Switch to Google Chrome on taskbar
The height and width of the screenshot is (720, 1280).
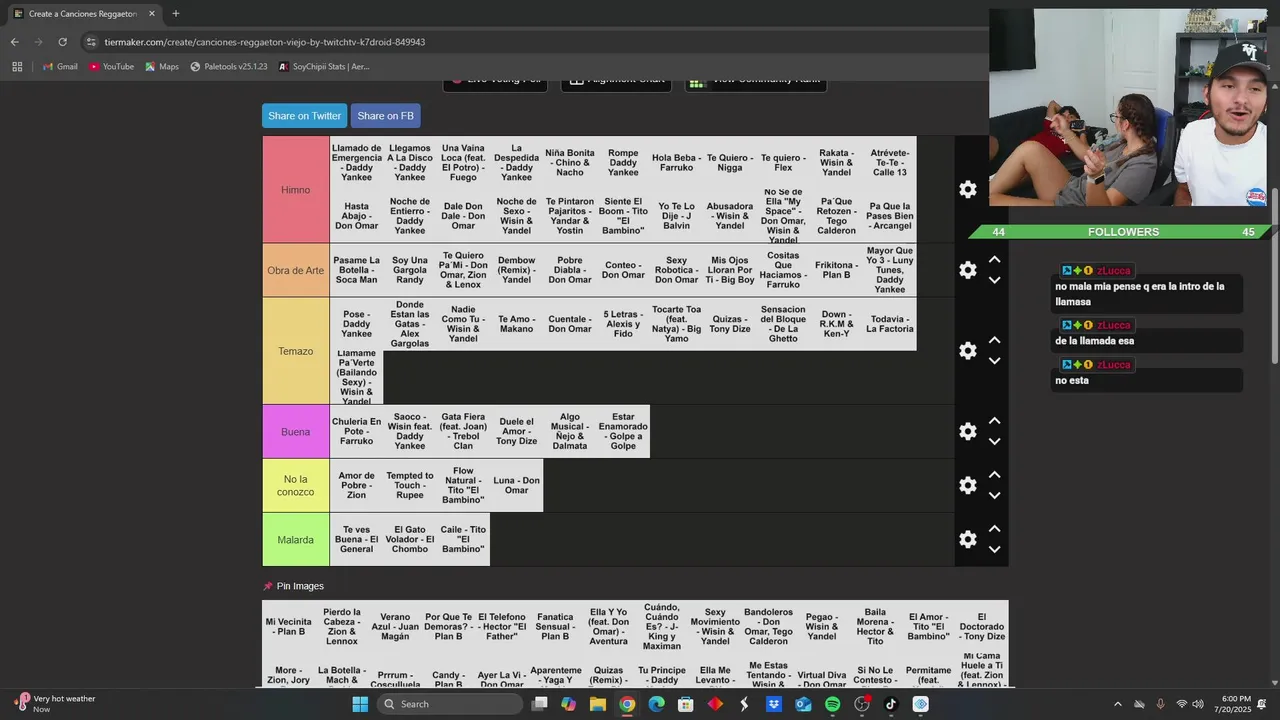click(x=626, y=704)
